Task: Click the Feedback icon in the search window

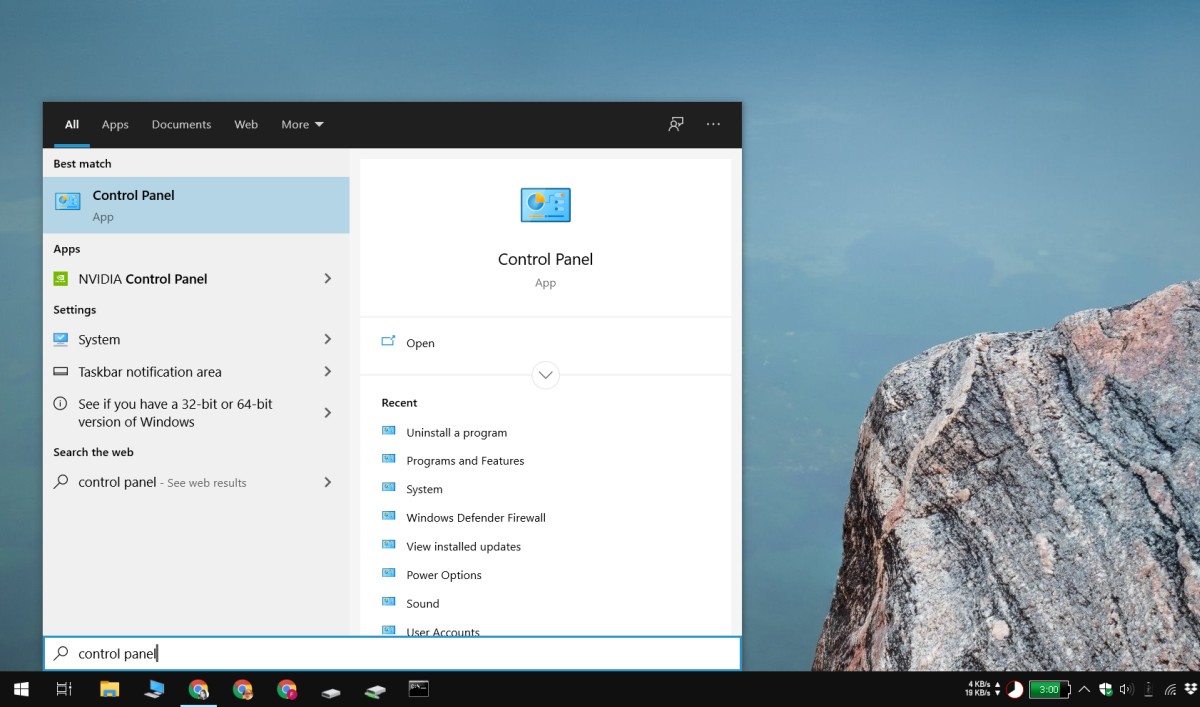Action: click(675, 124)
